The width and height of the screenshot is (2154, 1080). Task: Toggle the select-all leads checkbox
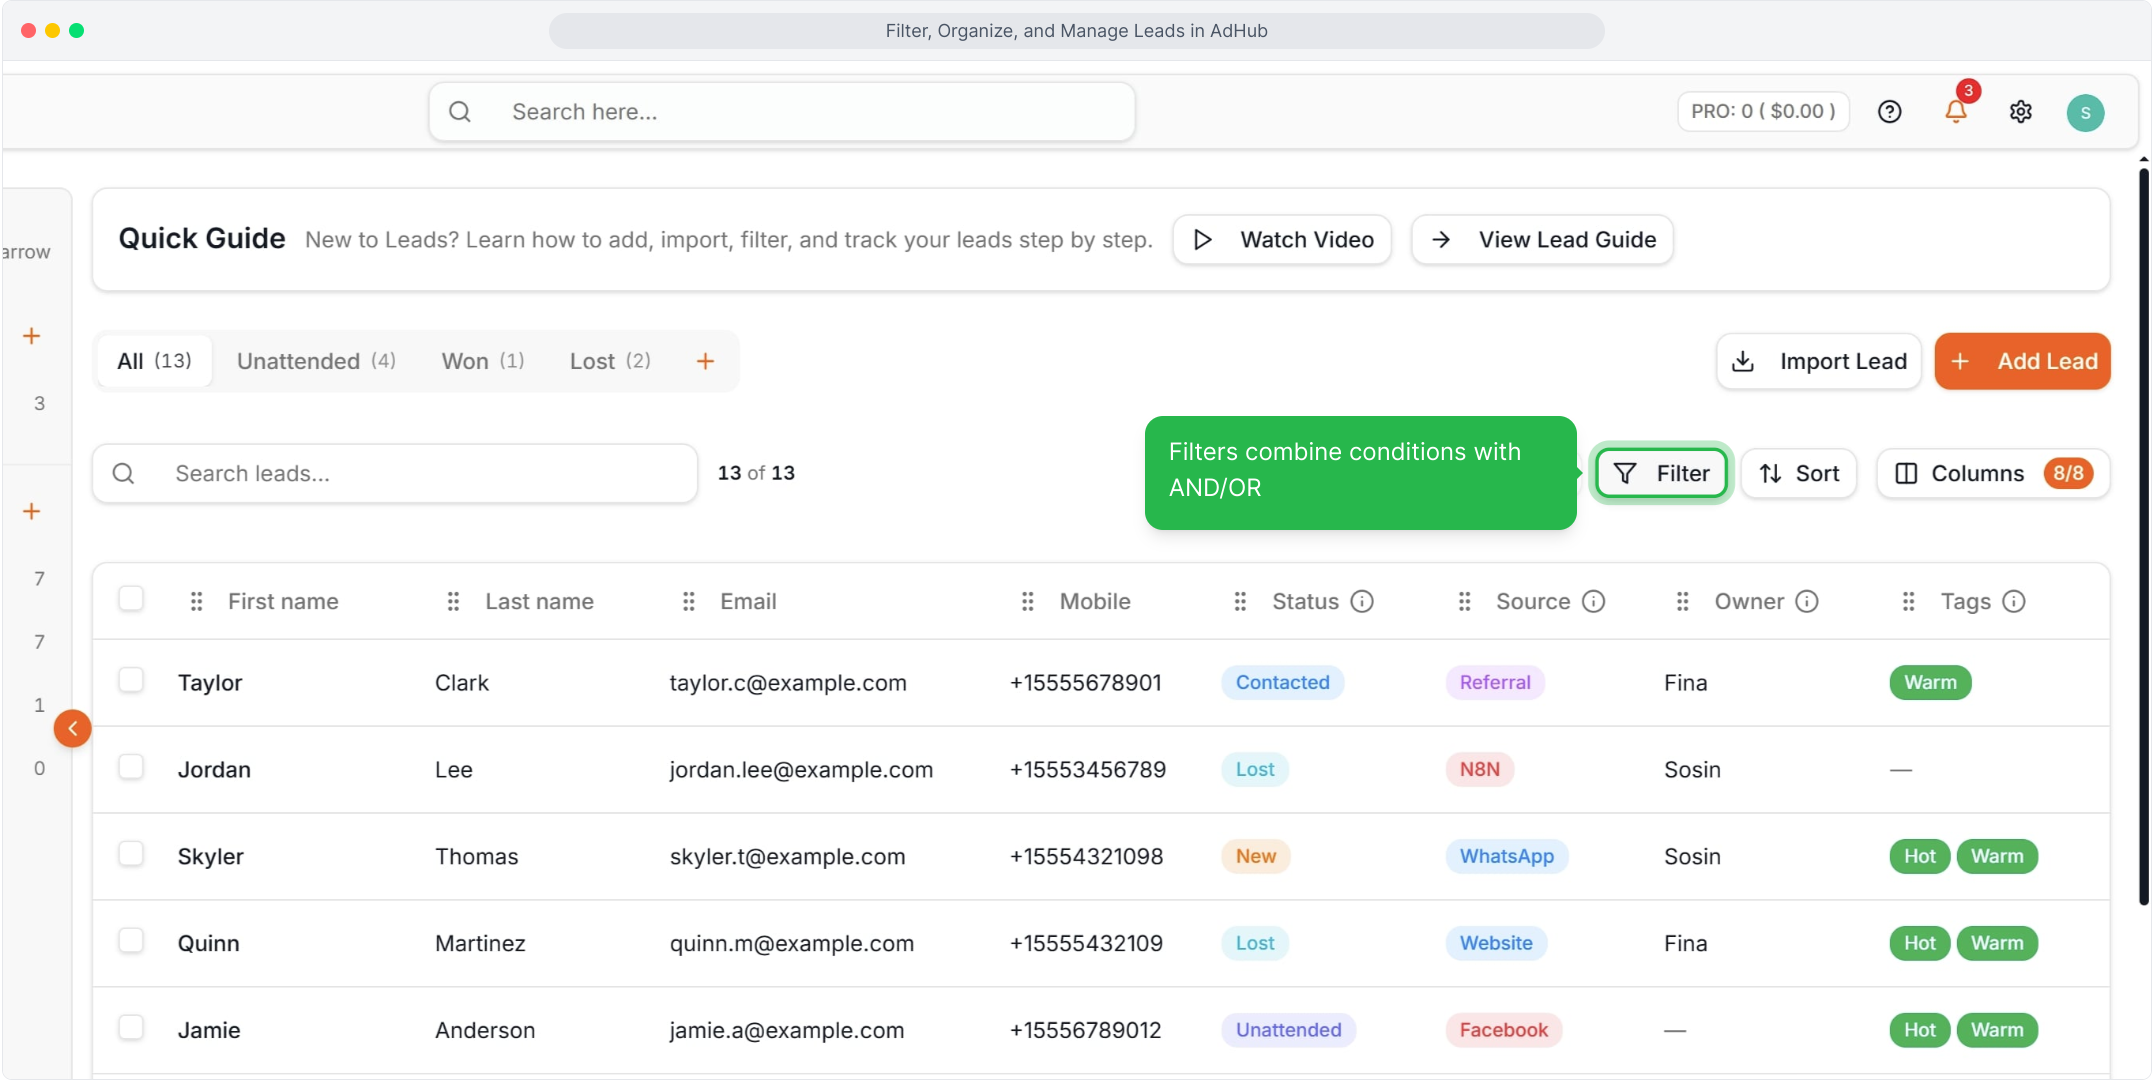coord(131,599)
